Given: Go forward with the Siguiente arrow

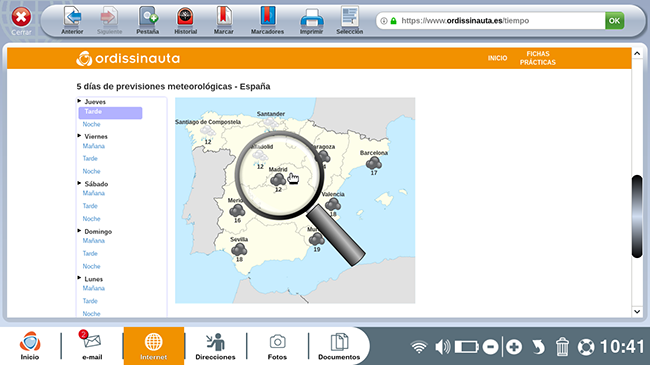Looking at the screenshot, I should pyautogui.click(x=109, y=20).
